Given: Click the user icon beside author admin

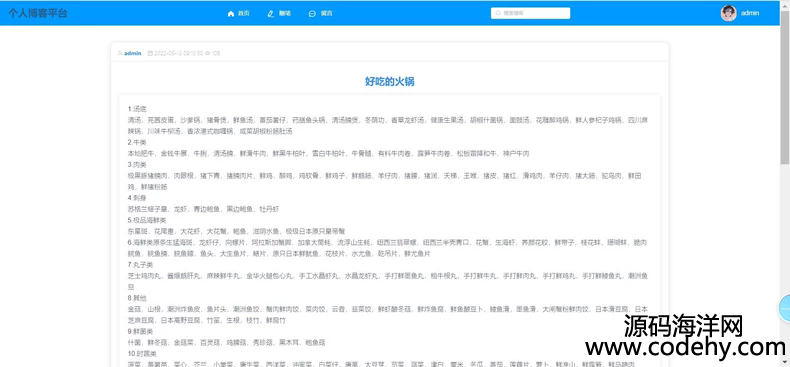Looking at the screenshot, I should [120, 53].
